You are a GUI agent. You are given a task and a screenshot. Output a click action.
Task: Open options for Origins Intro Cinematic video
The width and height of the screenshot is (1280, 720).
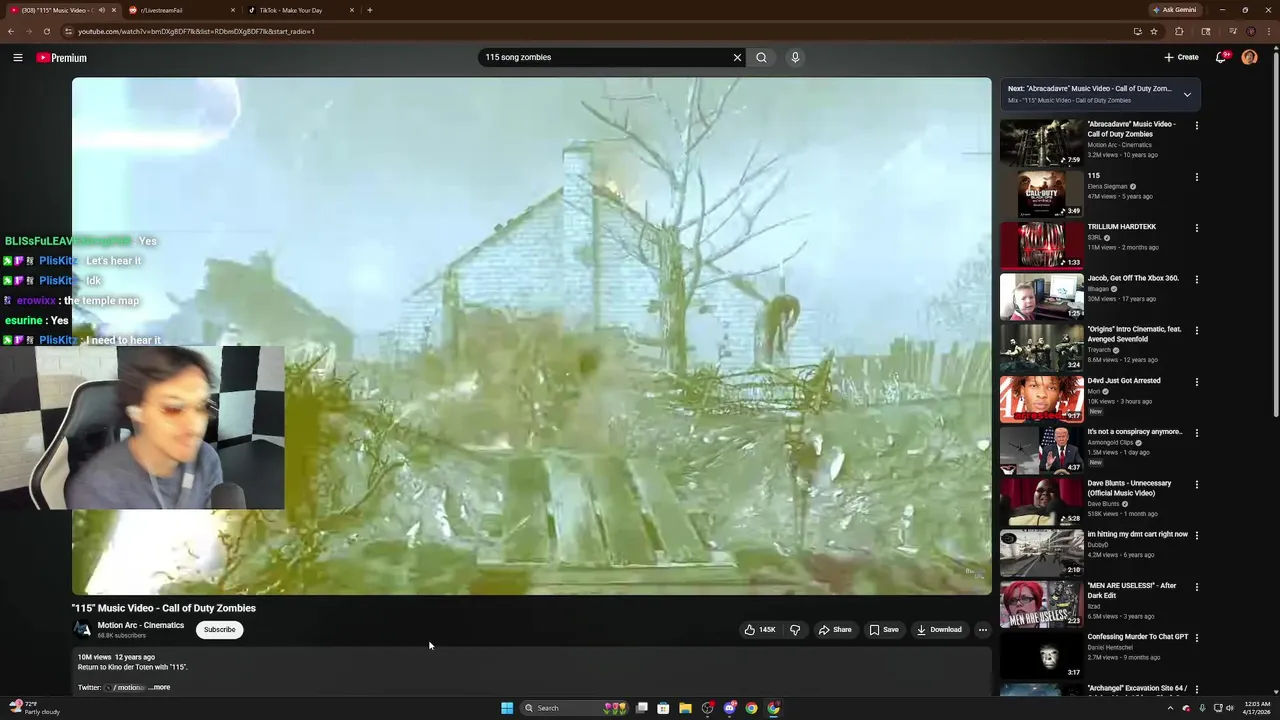pos(1197,330)
